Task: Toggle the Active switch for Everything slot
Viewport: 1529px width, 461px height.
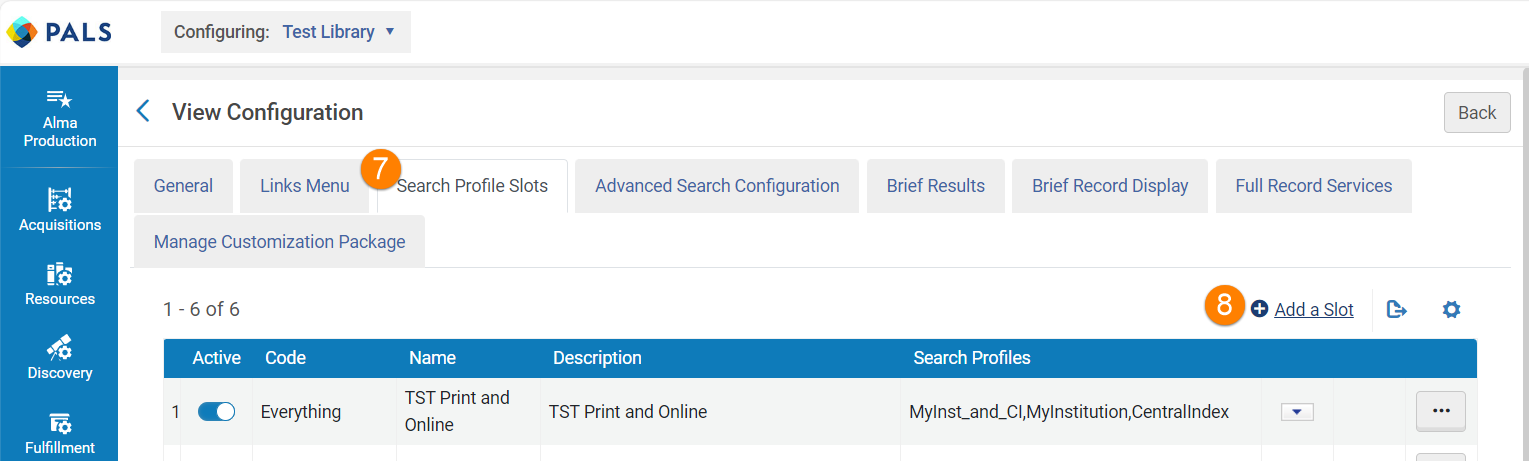Action: pos(216,411)
